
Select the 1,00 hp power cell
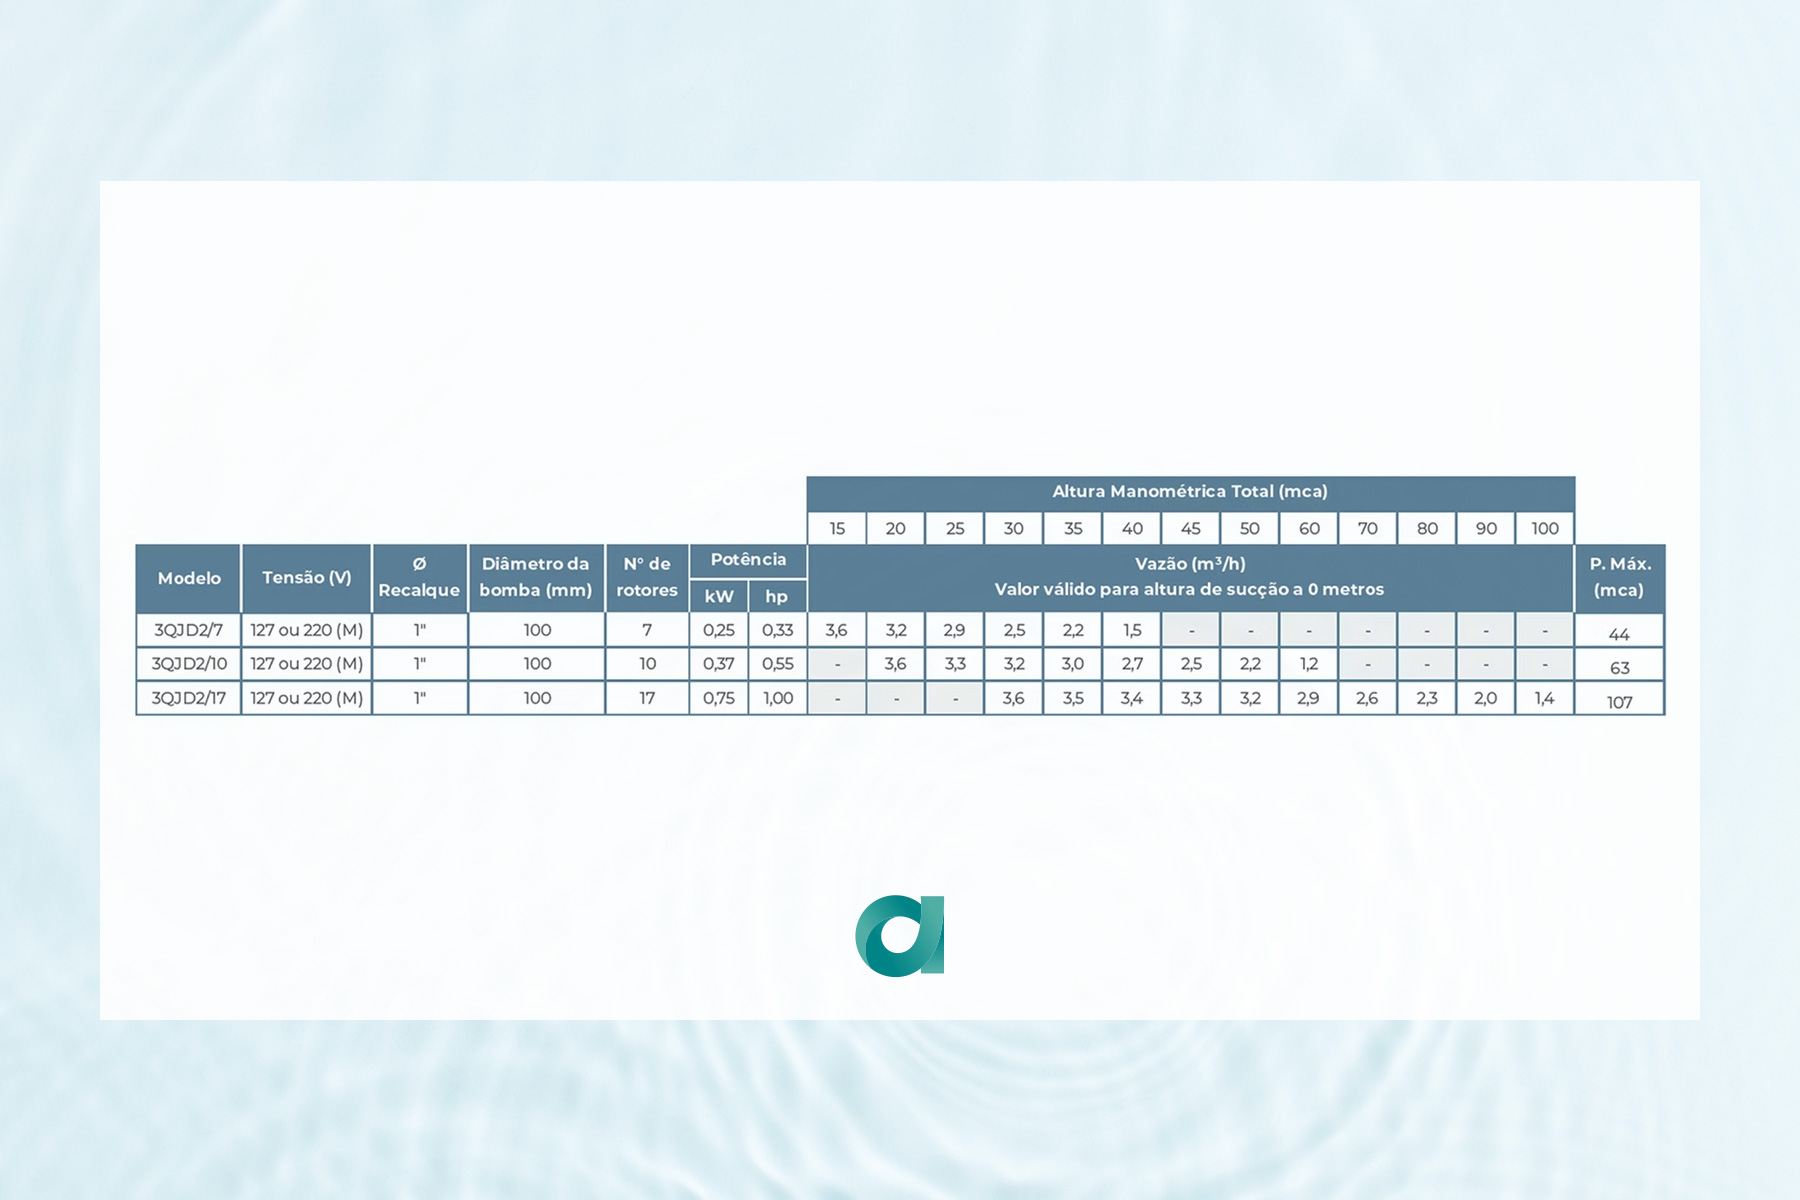[778, 698]
